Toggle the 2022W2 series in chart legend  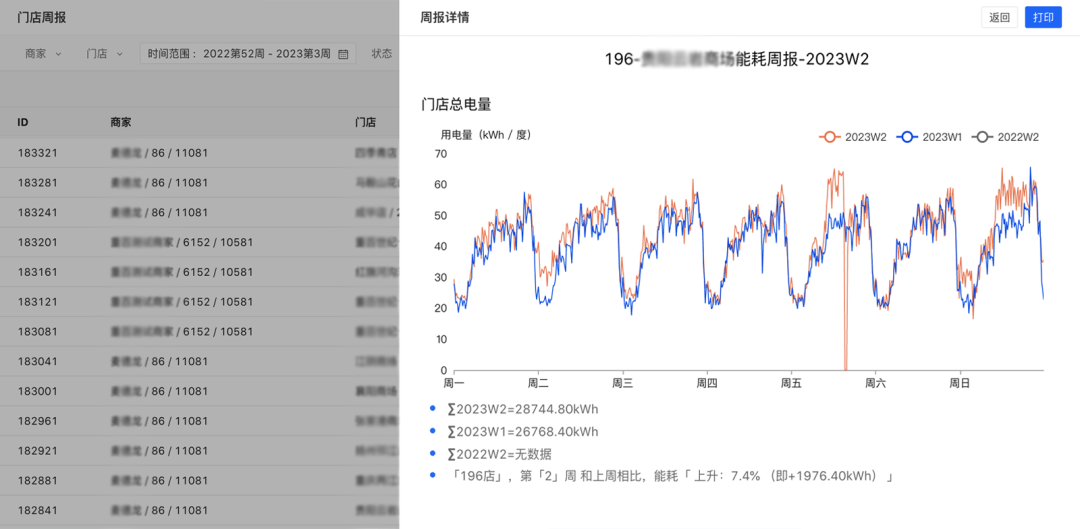coord(1017,137)
